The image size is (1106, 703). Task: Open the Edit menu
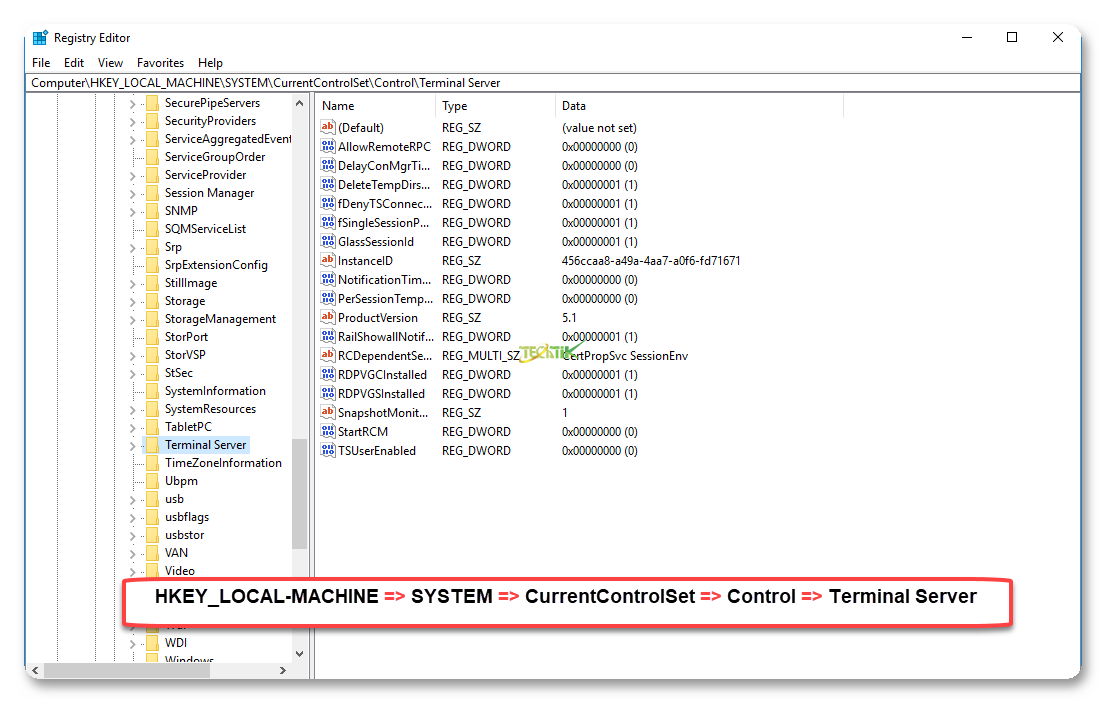coord(74,63)
